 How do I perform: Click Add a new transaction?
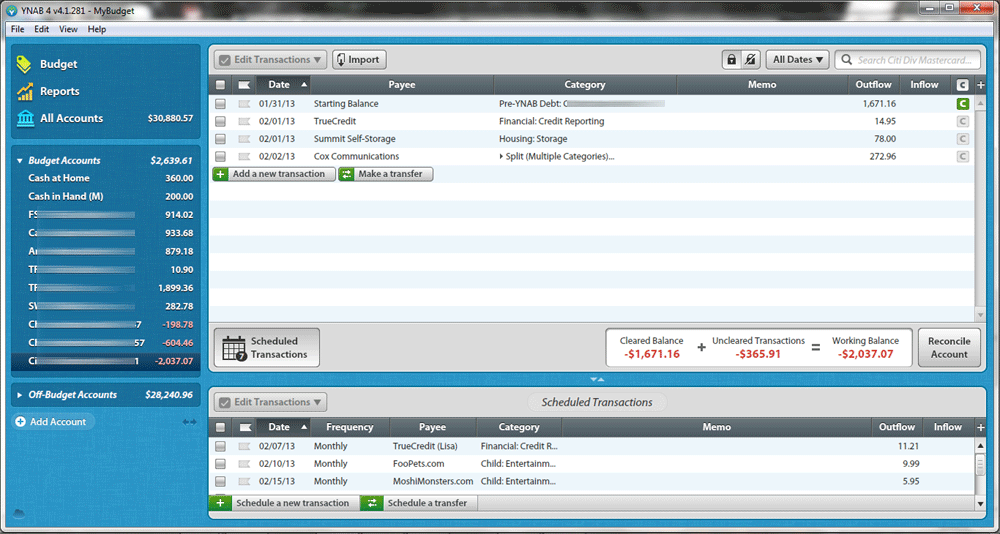[x=274, y=174]
